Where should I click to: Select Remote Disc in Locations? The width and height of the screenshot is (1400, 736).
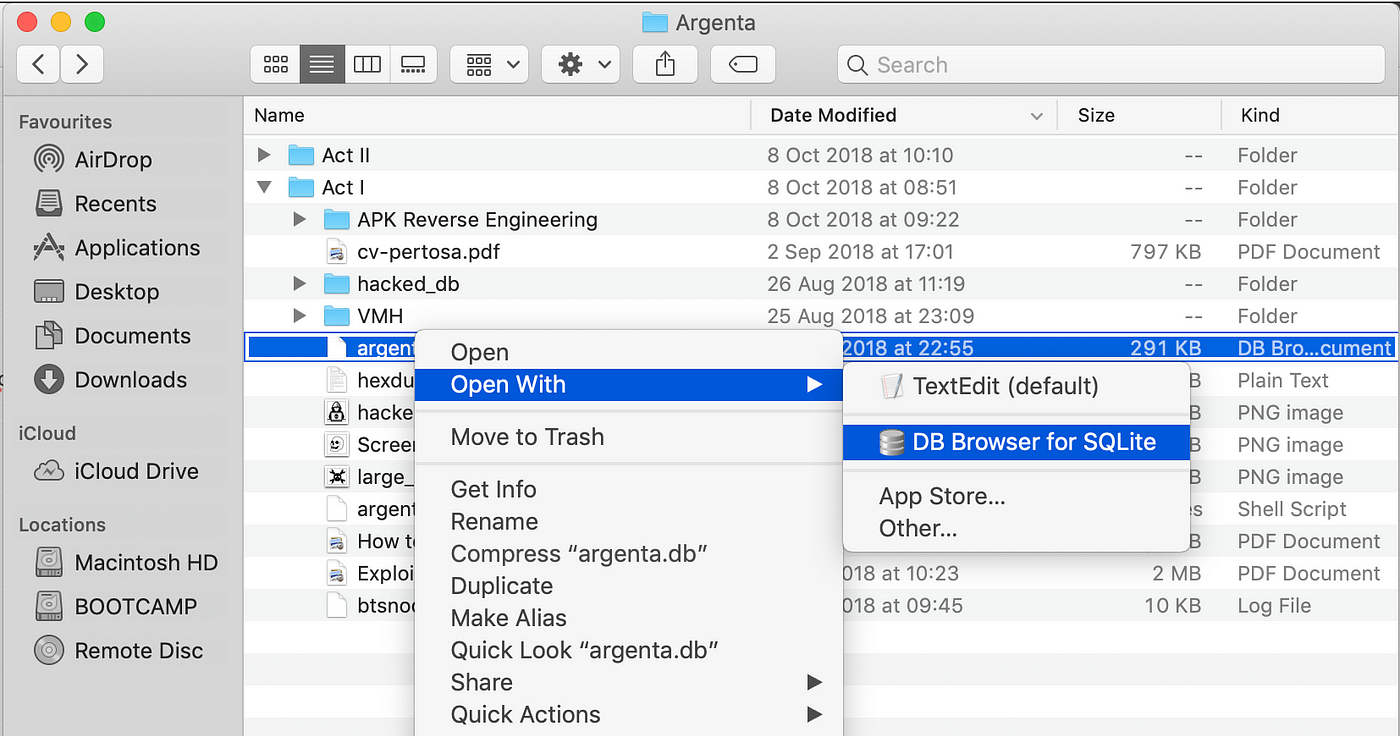click(x=118, y=651)
